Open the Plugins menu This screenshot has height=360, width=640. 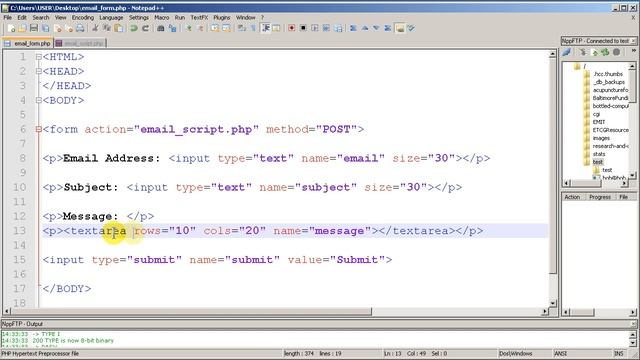(222, 18)
